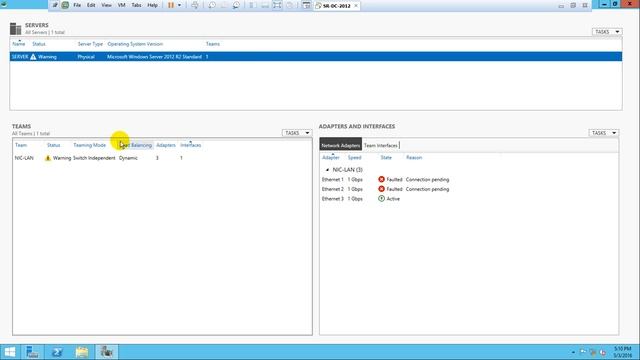Click the green library icon beside File

[65, 5]
